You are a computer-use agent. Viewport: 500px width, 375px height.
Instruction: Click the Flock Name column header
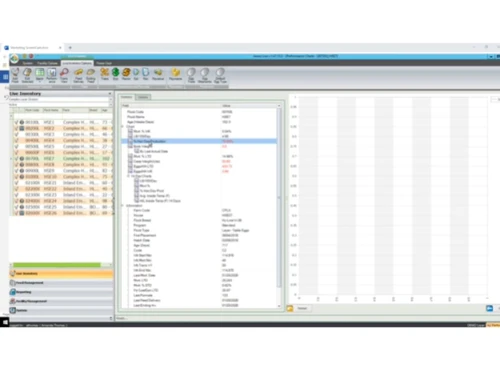tap(51, 110)
